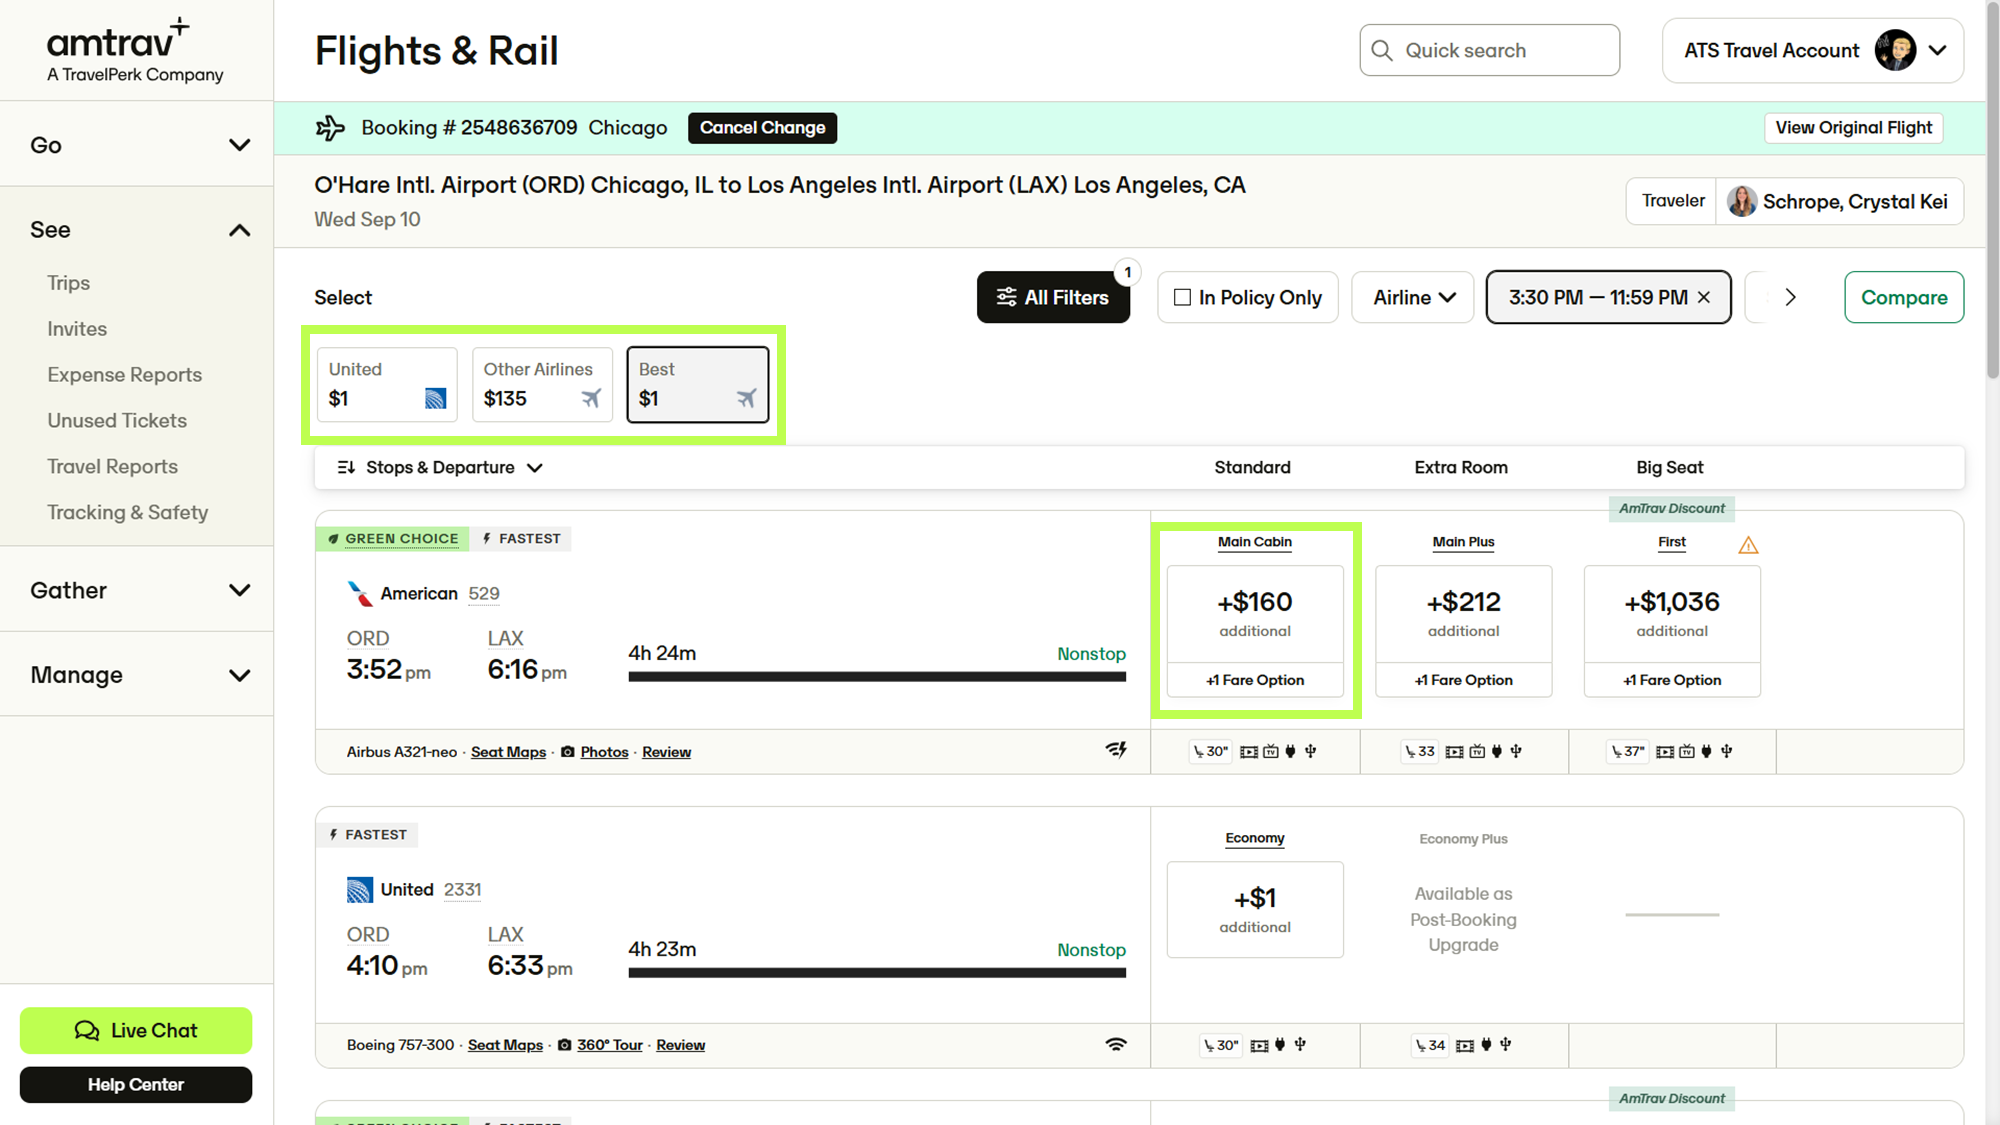The height and width of the screenshot is (1125, 2000).
Task: Open the Review link for Boeing 757-300
Action: coord(680,1045)
